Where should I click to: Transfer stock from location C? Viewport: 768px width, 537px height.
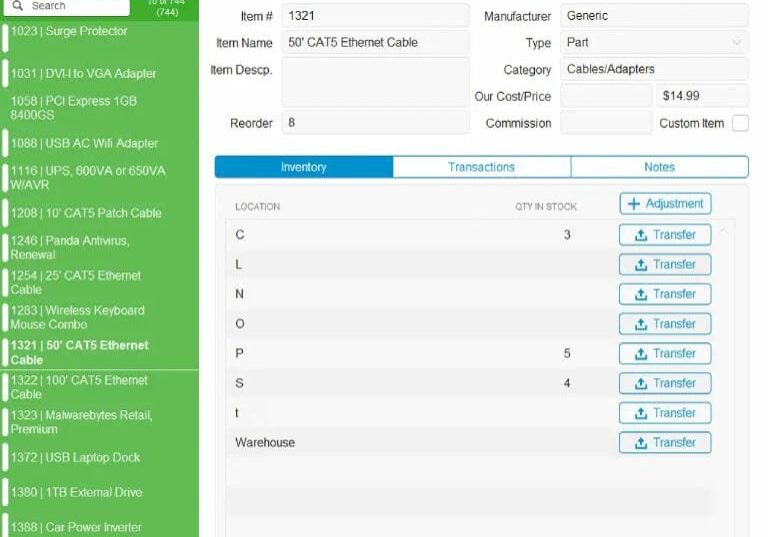(665, 235)
